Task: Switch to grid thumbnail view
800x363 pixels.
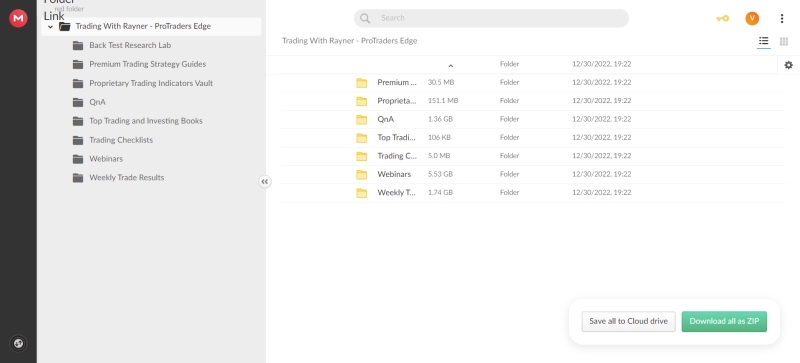Action: pos(784,41)
